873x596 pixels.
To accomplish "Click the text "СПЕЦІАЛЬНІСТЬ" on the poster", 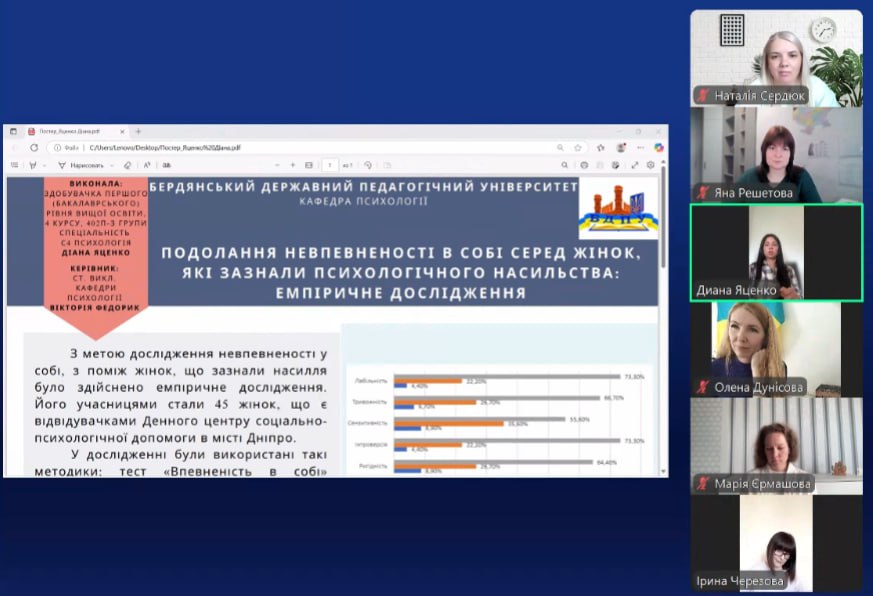I will click(95, 233).
